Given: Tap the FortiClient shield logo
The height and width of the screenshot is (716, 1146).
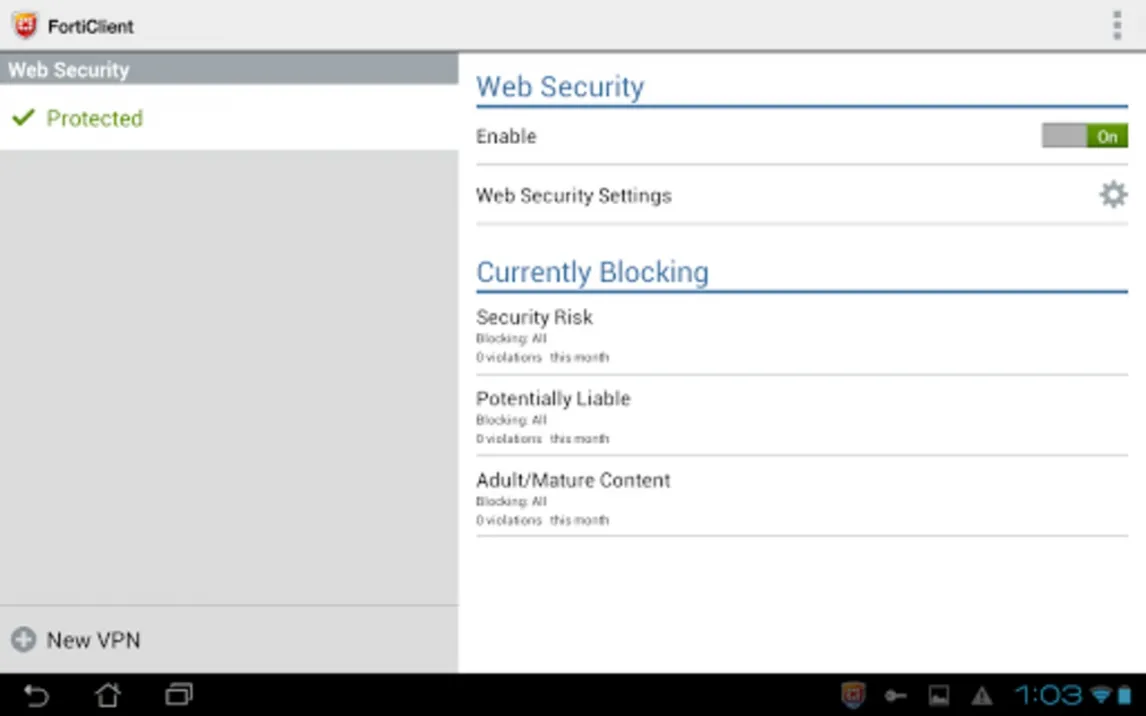Looking at the screenshot, I should [25, 26].
